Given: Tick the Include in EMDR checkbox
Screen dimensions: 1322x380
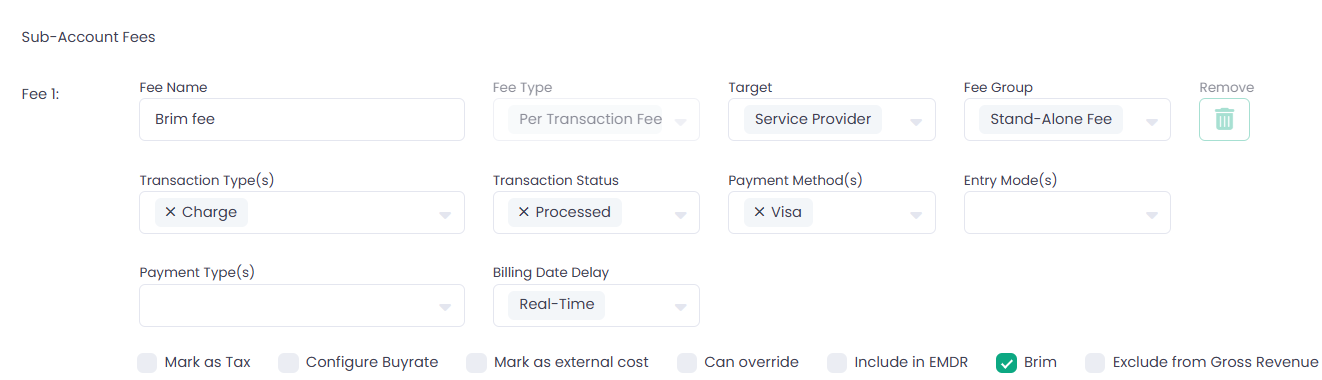Looking at the screenshot, I should point(837,362).
